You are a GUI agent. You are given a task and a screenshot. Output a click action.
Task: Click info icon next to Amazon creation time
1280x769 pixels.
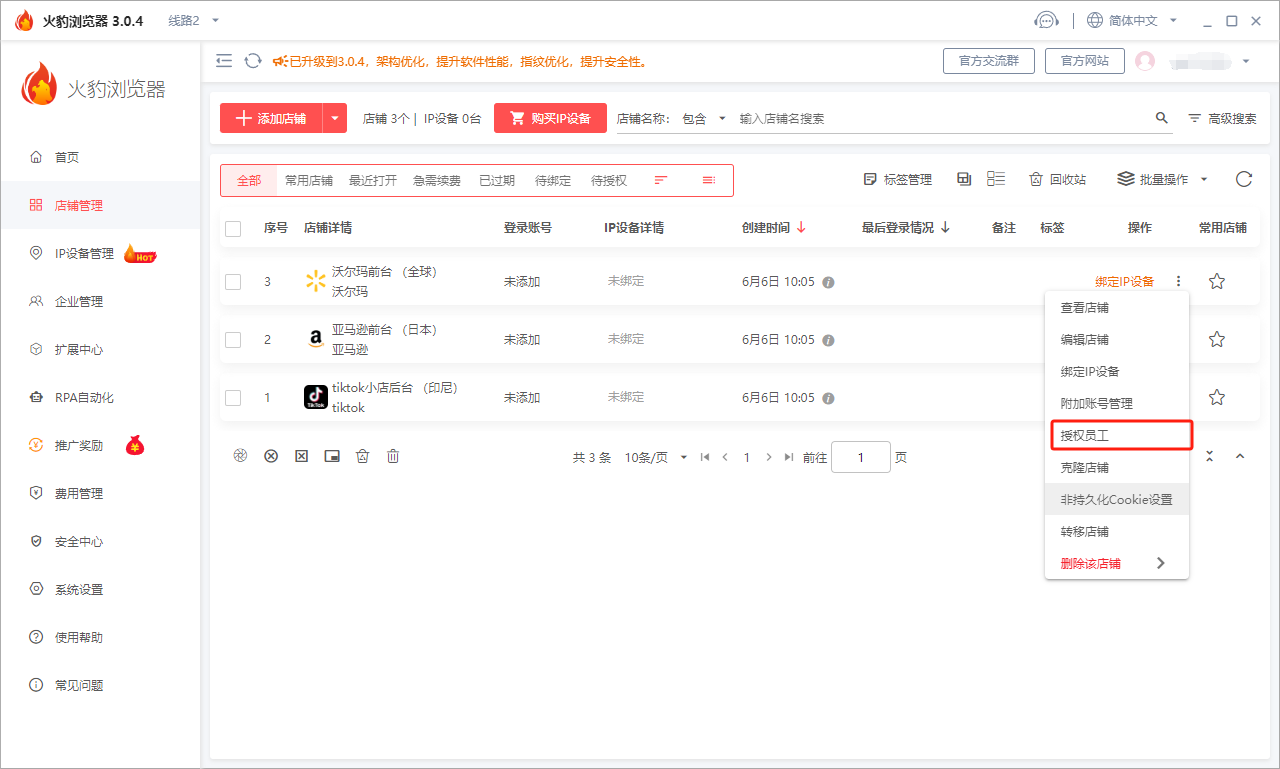[828, 340]
